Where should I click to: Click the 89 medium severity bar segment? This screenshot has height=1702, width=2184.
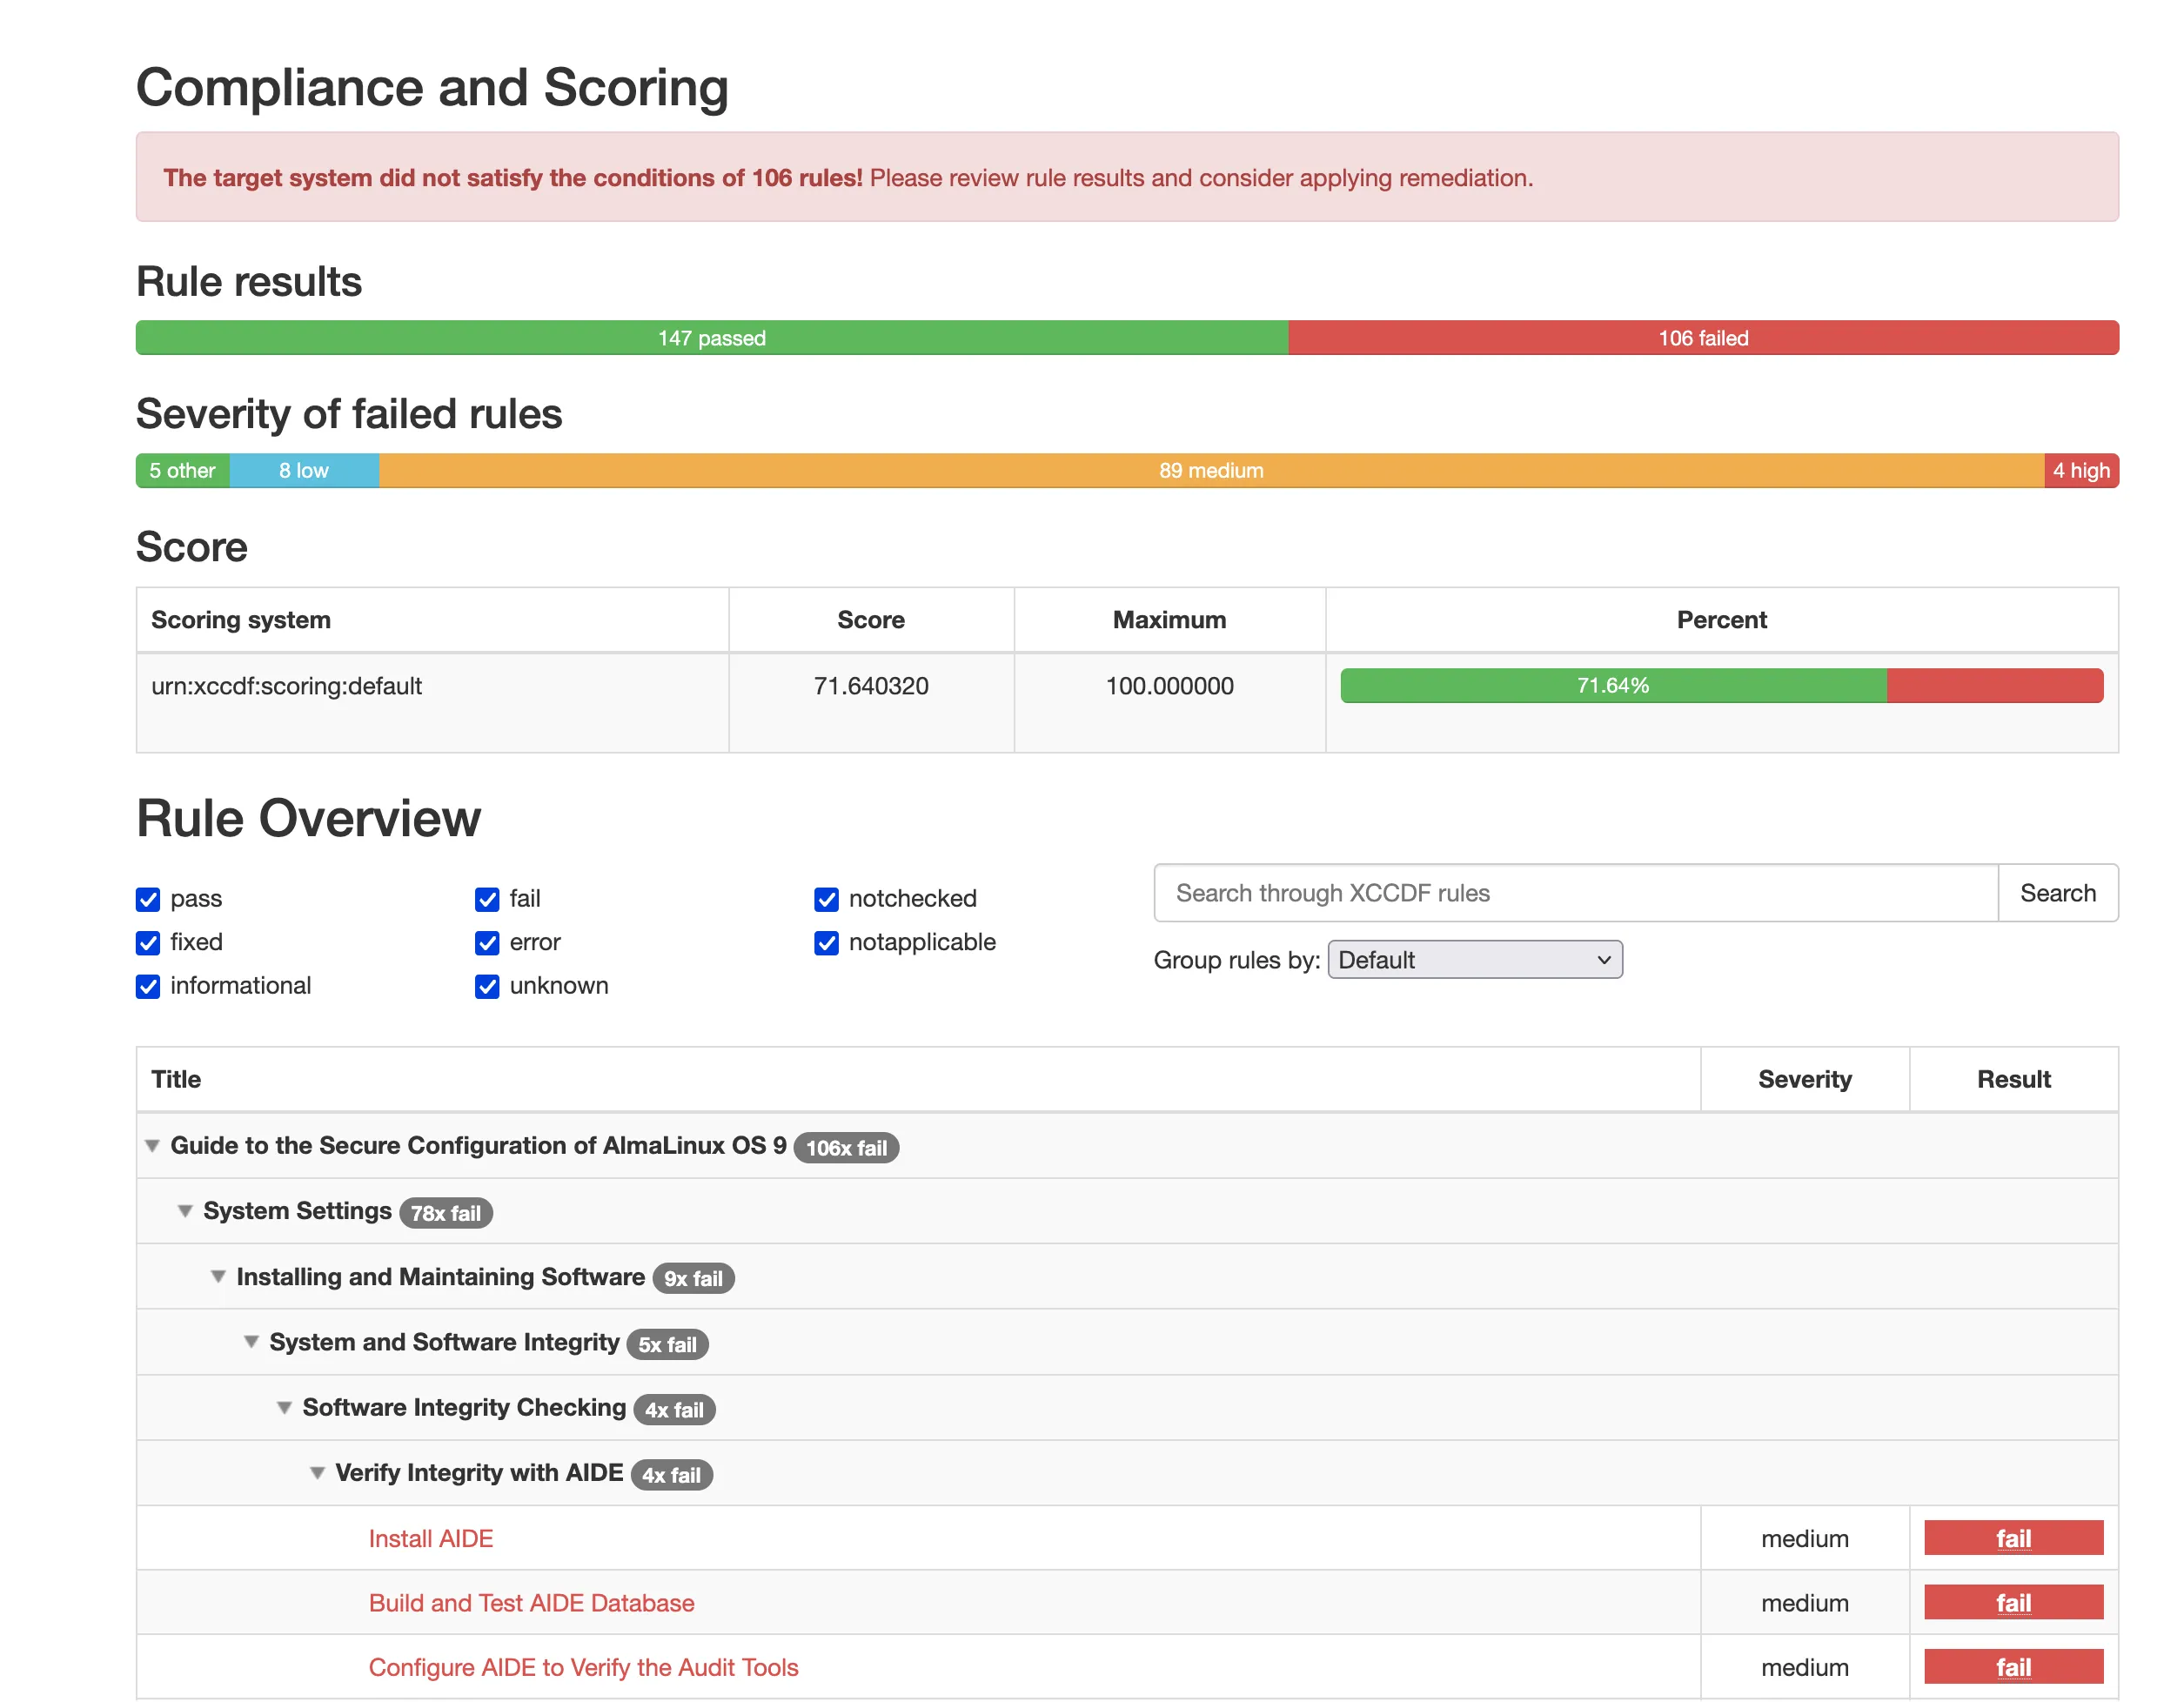1210,471
